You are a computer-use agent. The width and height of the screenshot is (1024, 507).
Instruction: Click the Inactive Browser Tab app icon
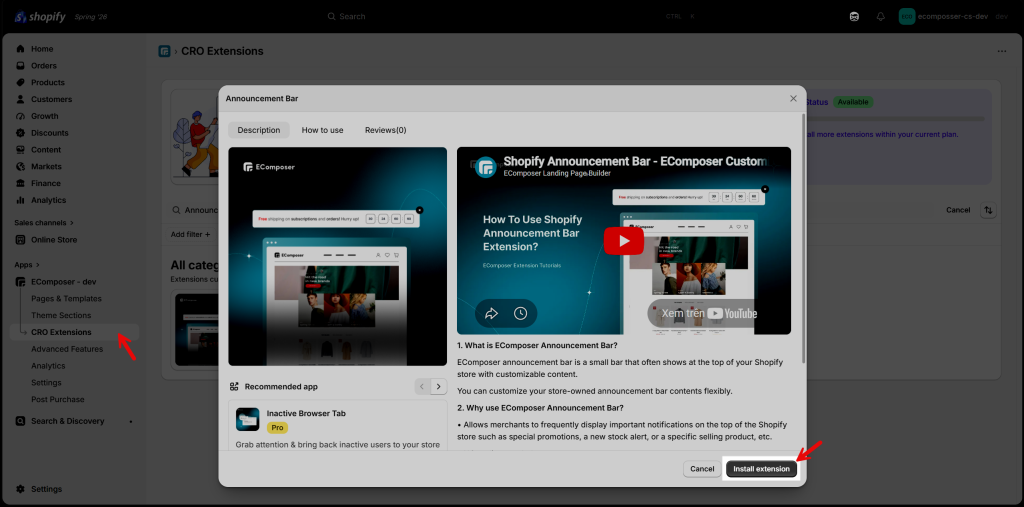pos(248,419)
